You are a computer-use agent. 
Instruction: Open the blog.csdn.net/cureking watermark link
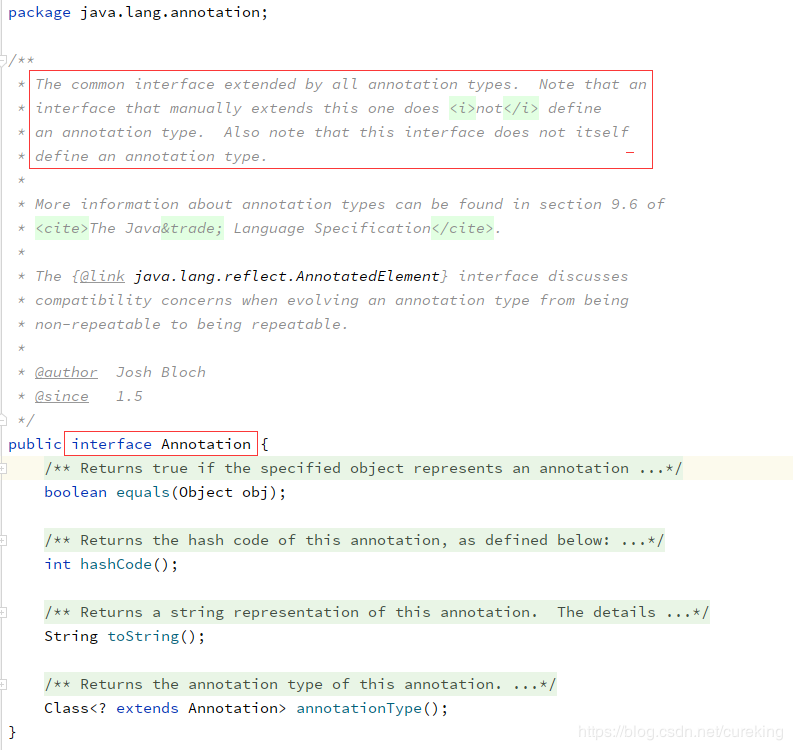click(681, 731)
